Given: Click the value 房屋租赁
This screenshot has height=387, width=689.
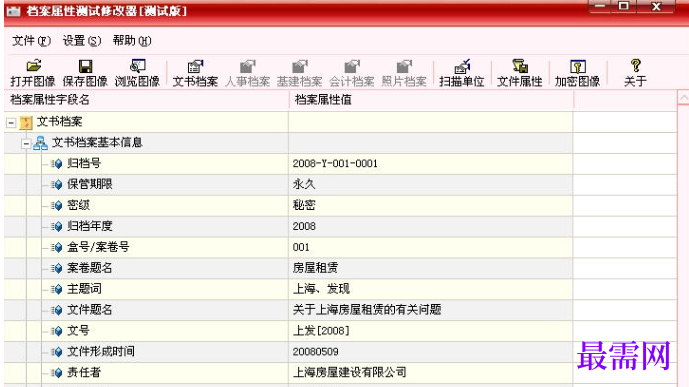Looking at the screenshot, I should [315, 268].
